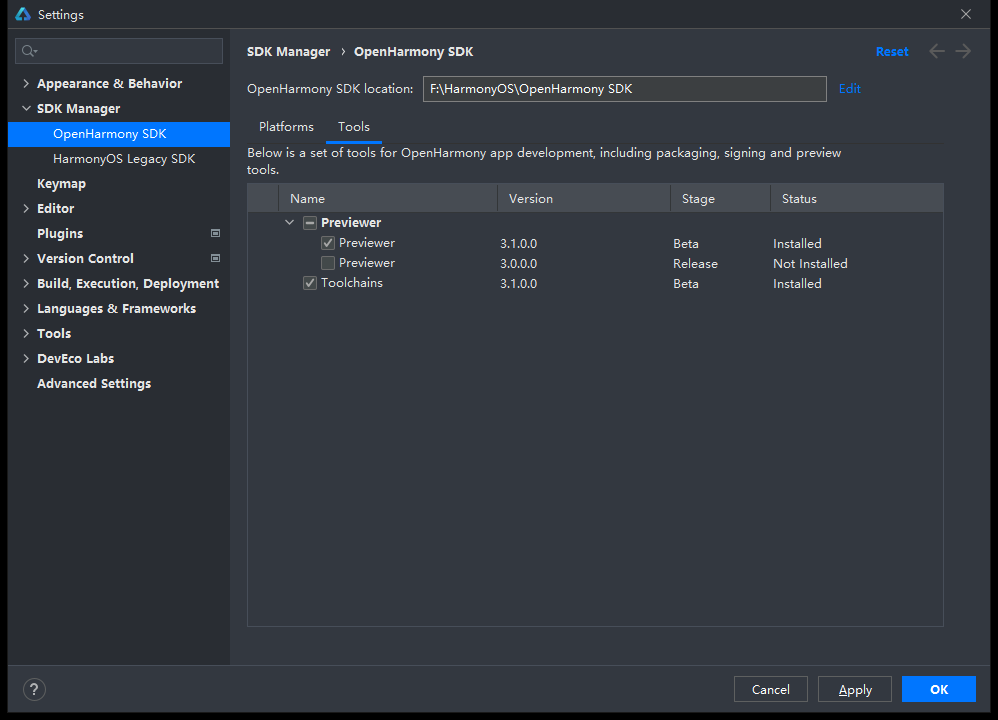Screen dimensions: 998x720
Task: Close the Settings dialog
Action: [x=966, y=14]
